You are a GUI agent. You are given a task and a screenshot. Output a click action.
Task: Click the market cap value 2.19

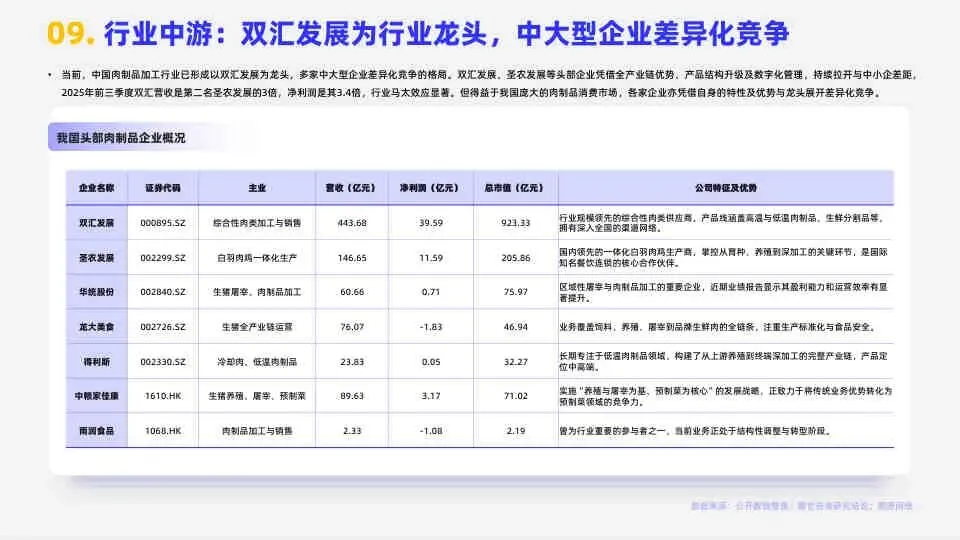click(x=516, y=431)
